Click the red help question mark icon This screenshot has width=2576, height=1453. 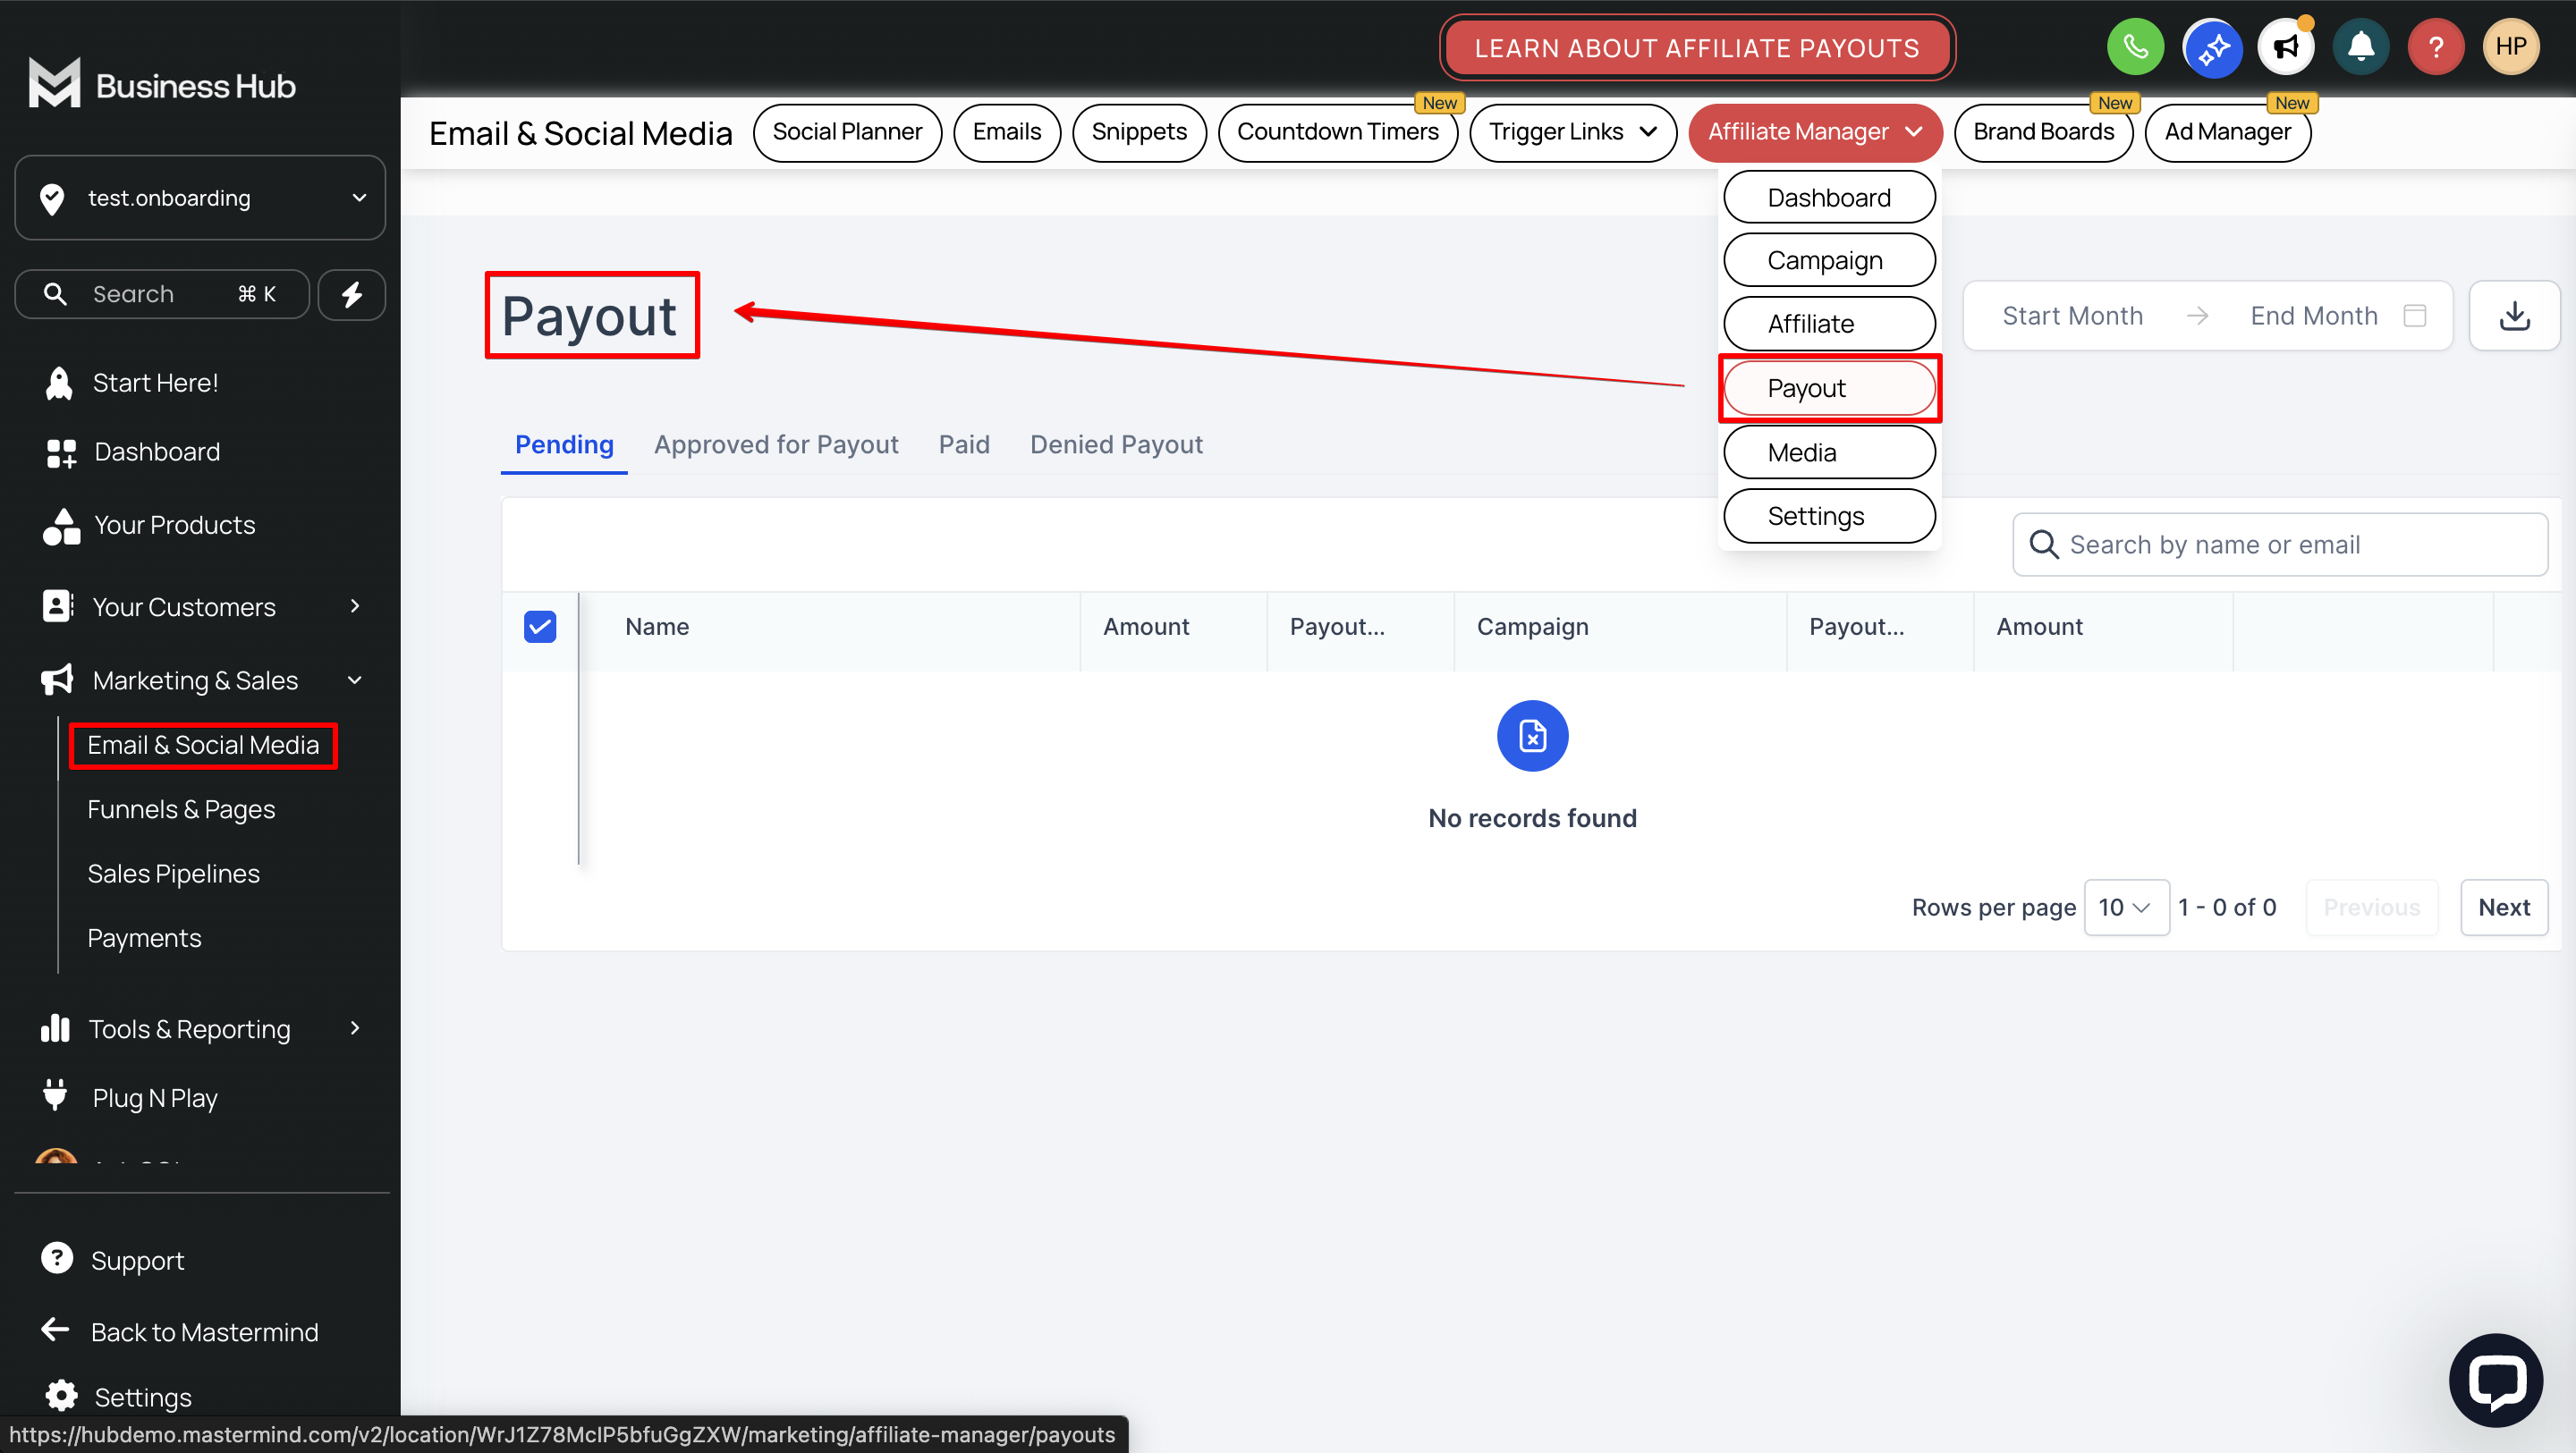[2436, 46]
